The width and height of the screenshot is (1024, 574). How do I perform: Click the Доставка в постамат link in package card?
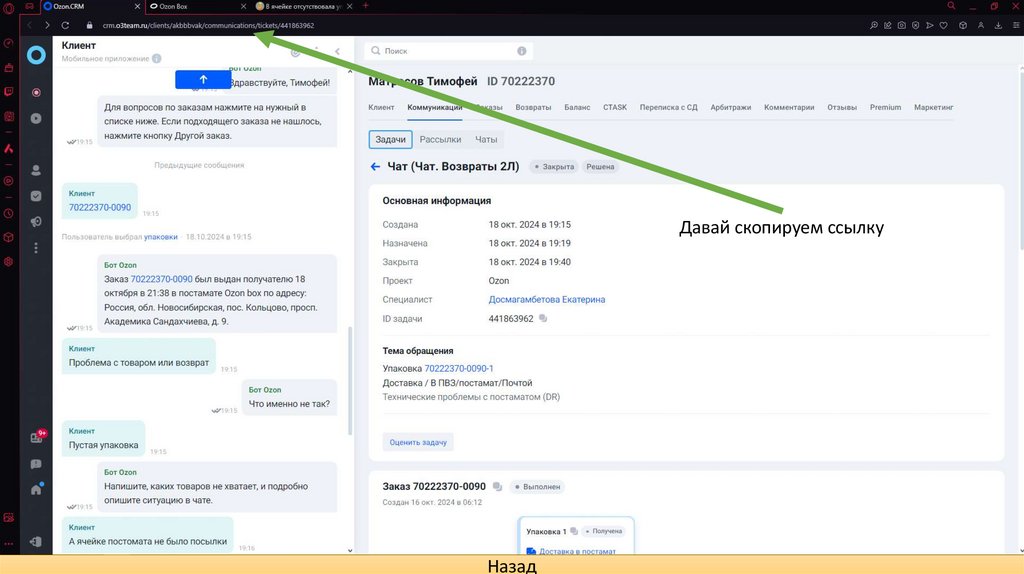coord(577,551)
